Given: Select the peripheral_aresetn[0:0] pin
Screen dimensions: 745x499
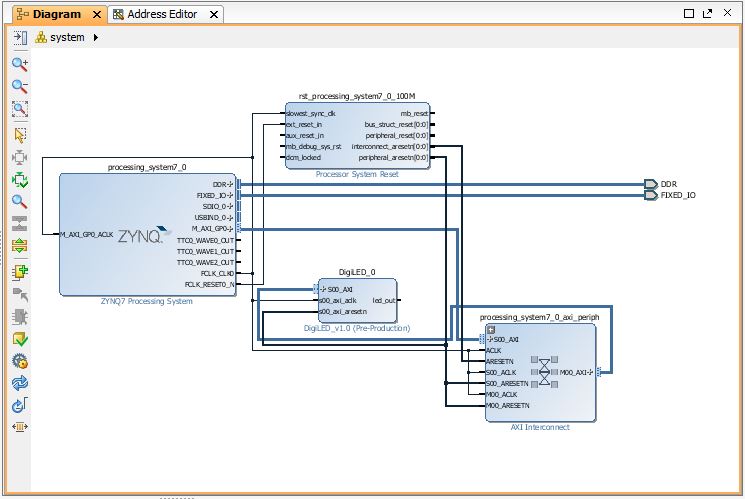Looking at the screenshot, I should (393, 158).
